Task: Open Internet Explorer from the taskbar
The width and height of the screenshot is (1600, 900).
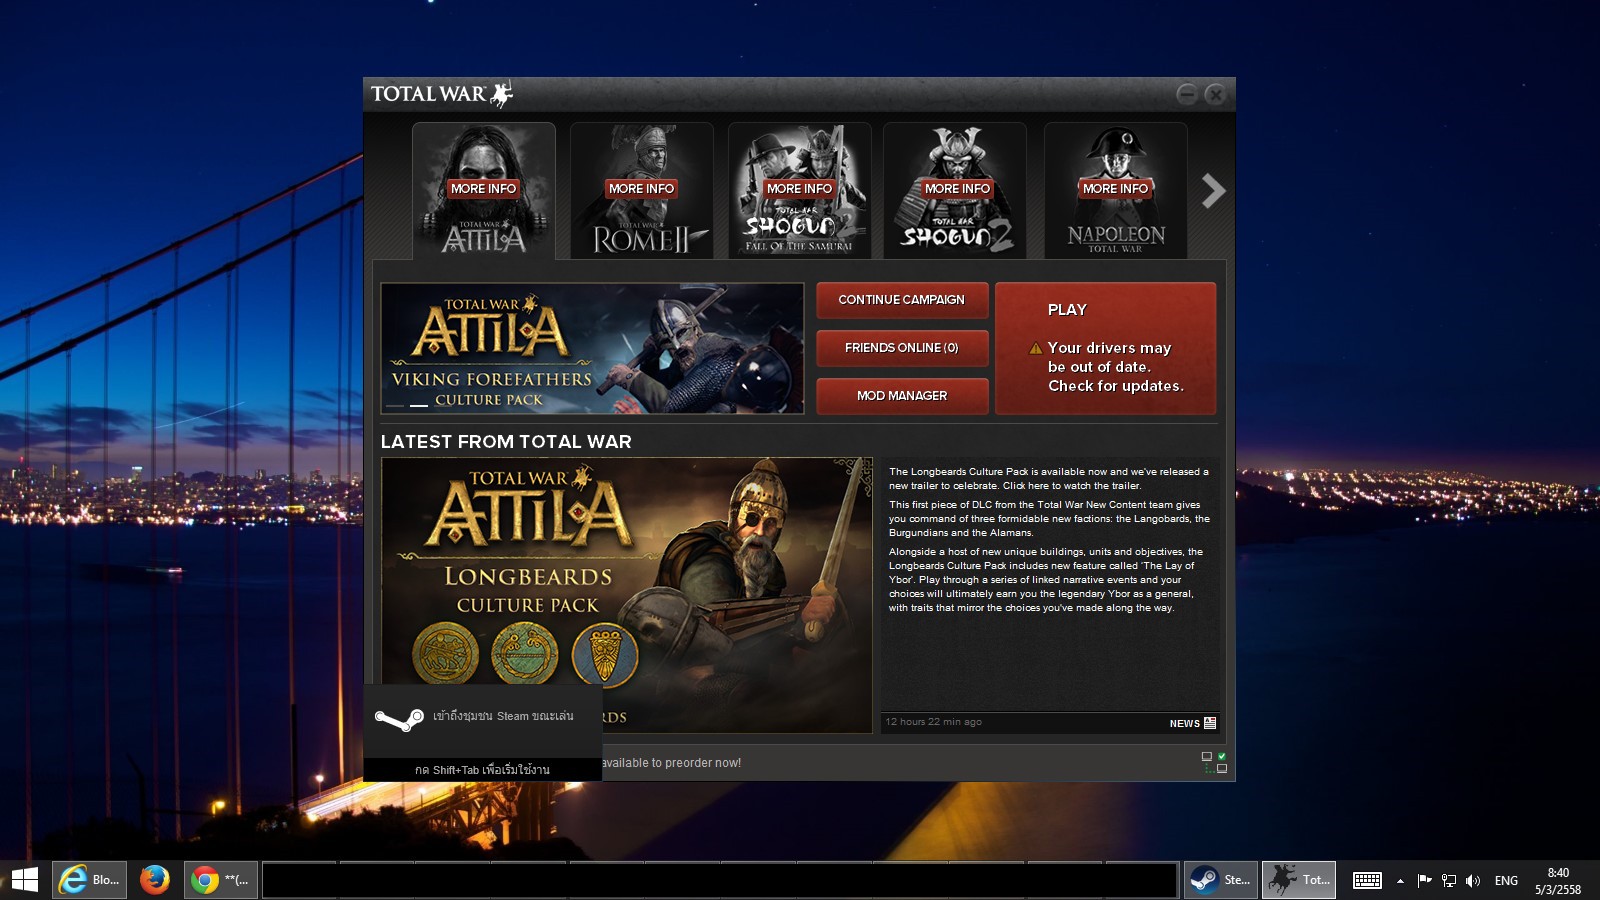Action: coord(89,880)
